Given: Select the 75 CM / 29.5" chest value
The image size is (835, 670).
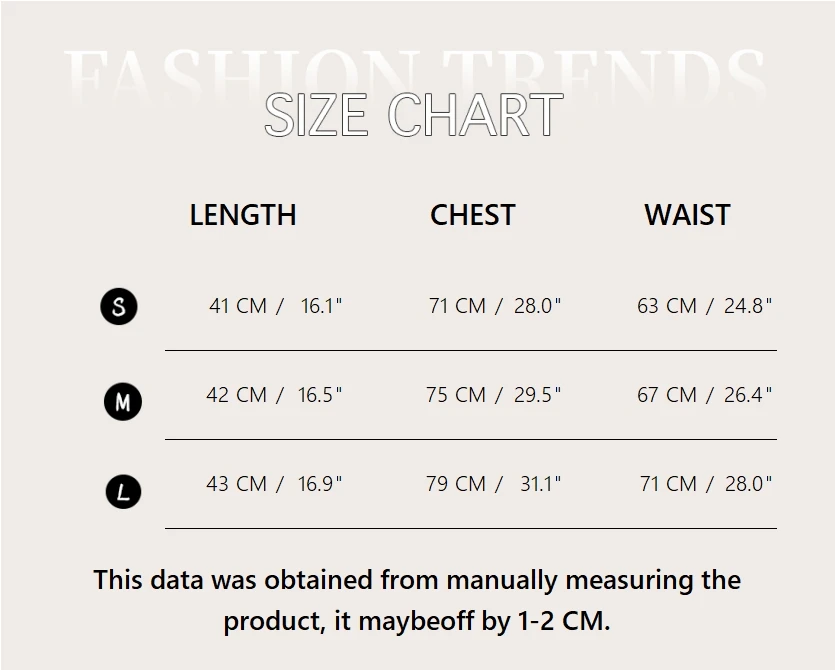Looking at the screenshot, I should click(x=493, y=395).
